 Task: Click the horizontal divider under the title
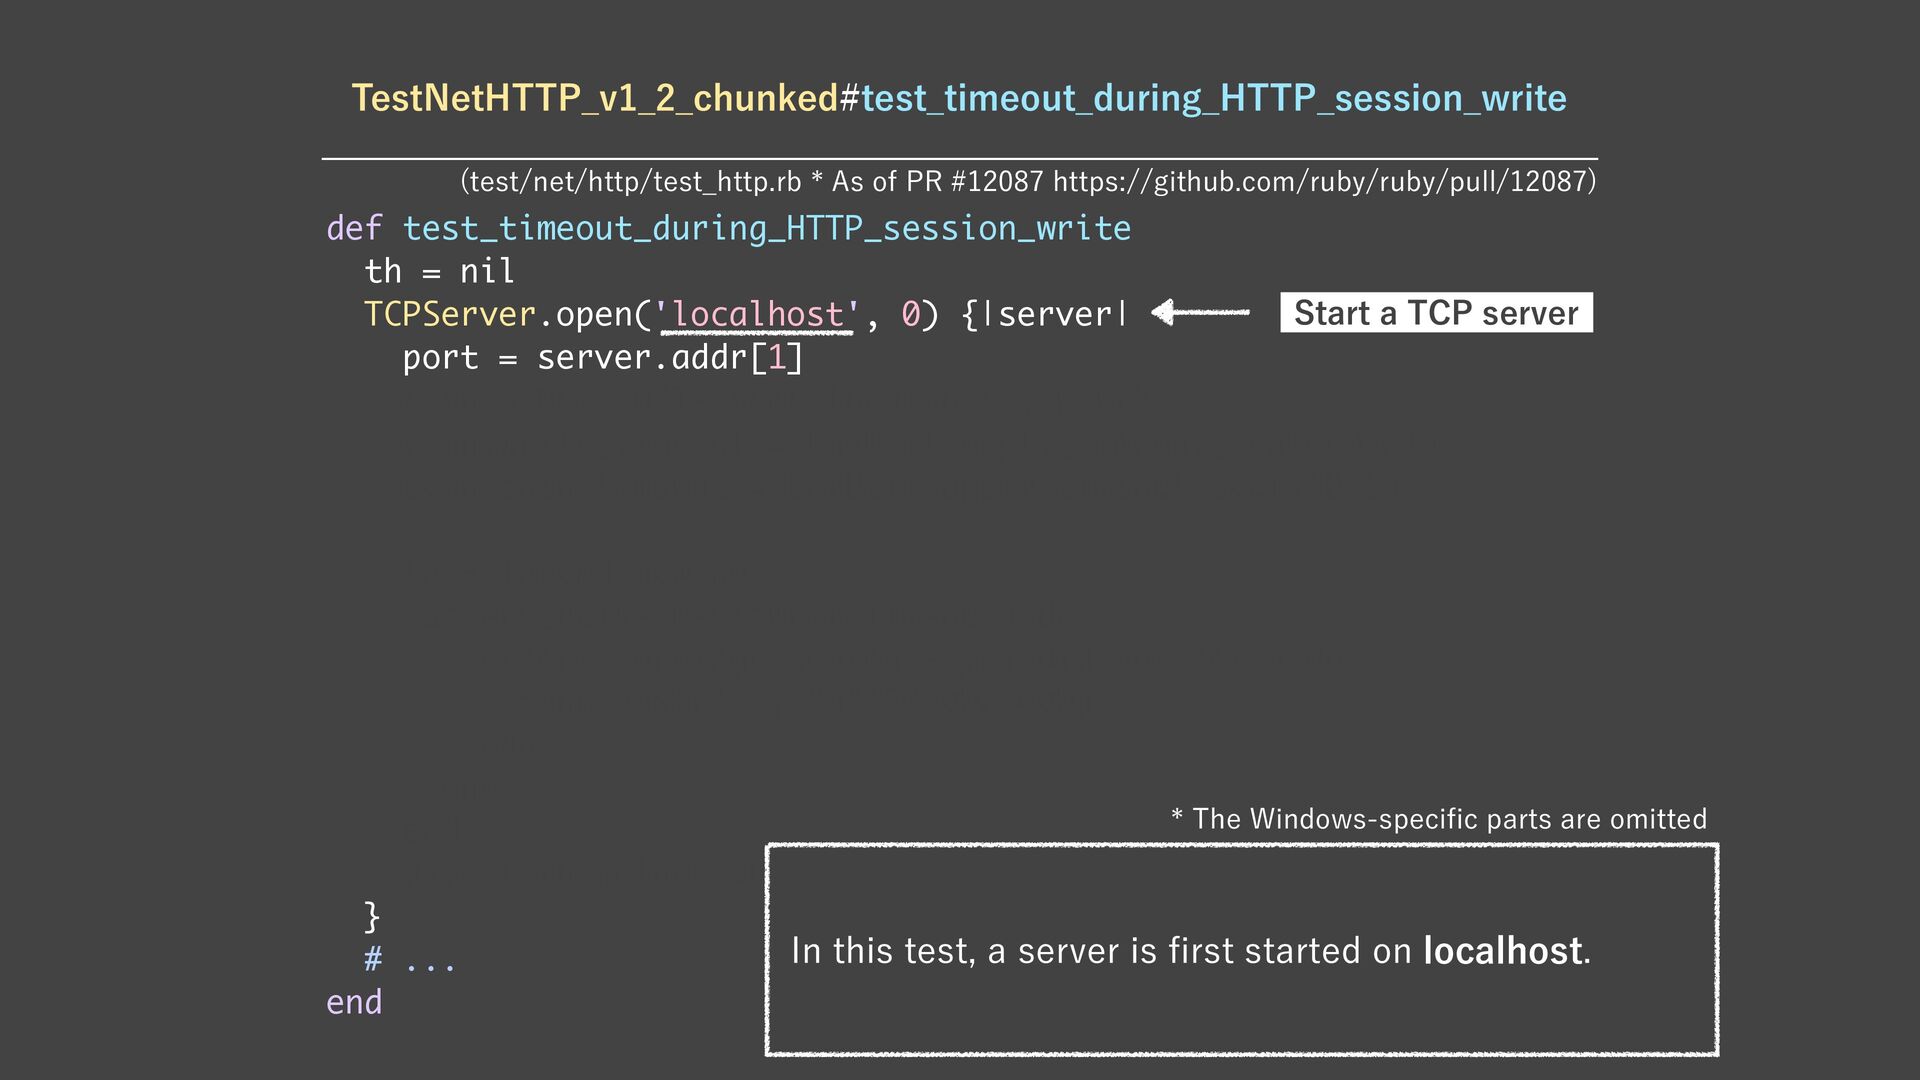[959, 158]
